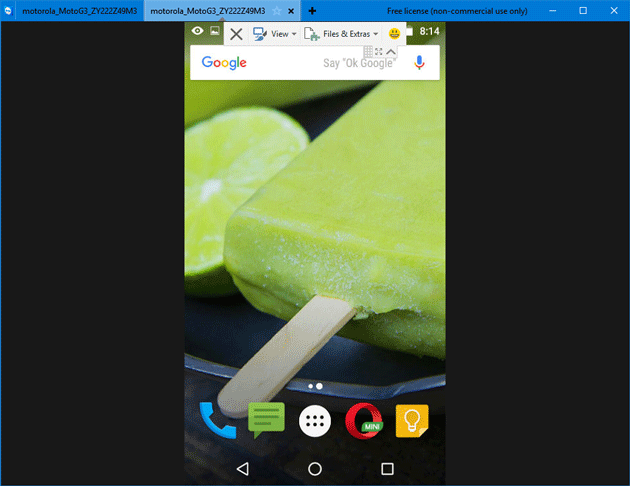630x486 pixels.
Task: Tap the Say "Ok Google" search field
Action: click(359, 63)
